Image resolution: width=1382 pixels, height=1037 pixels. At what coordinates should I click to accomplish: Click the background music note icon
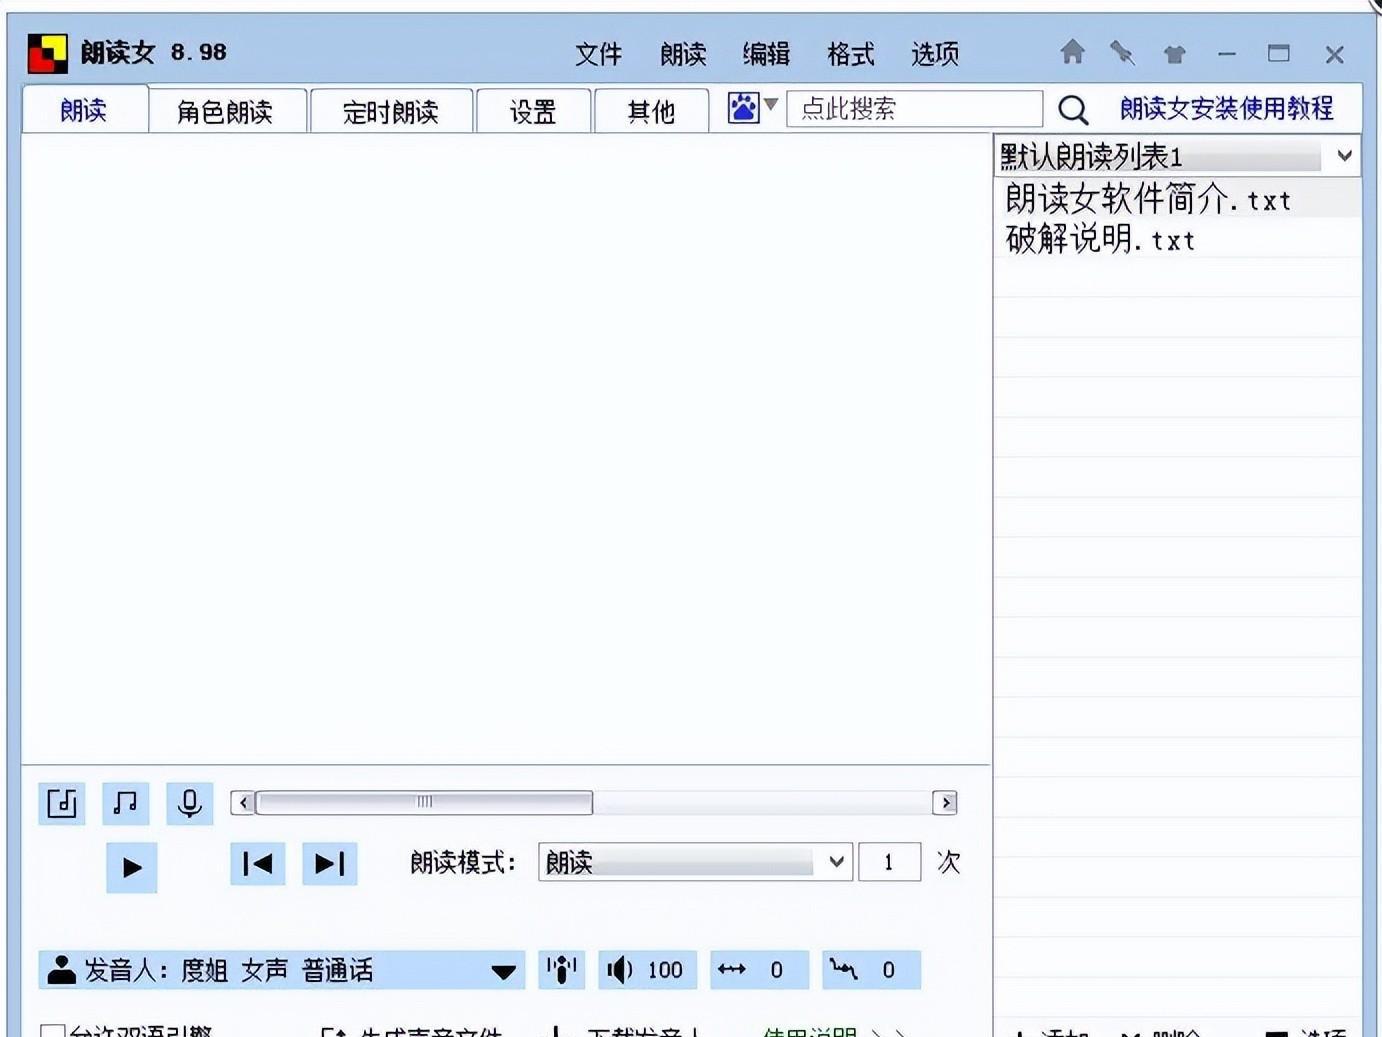point(125,803)
